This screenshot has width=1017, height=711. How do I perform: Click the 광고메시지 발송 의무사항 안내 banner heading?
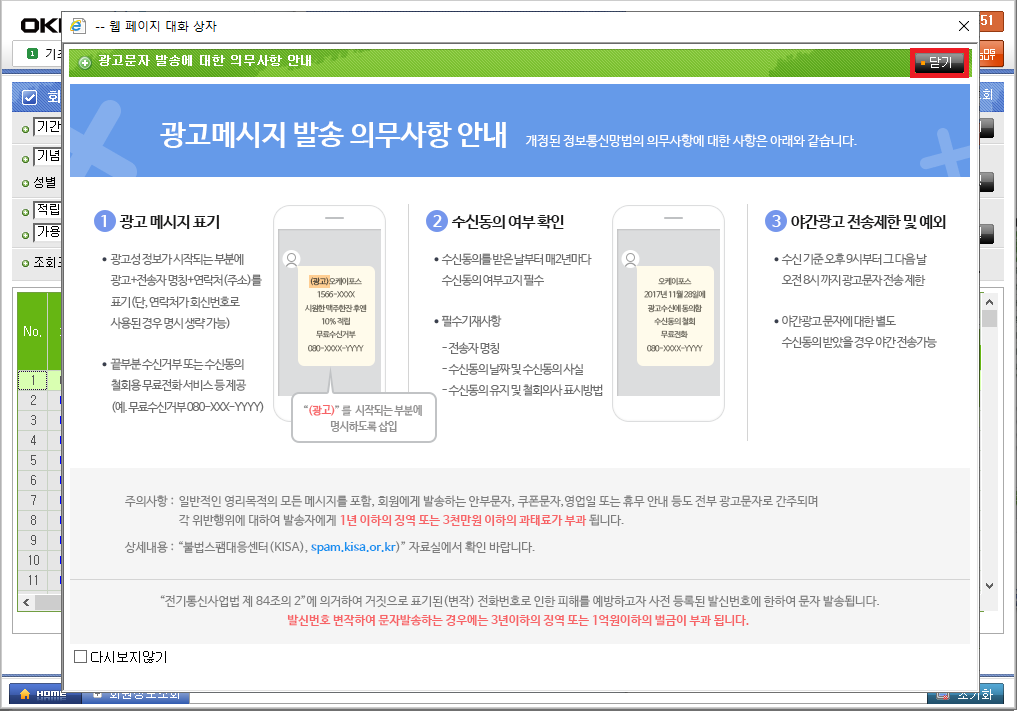[x=333, y=137]
